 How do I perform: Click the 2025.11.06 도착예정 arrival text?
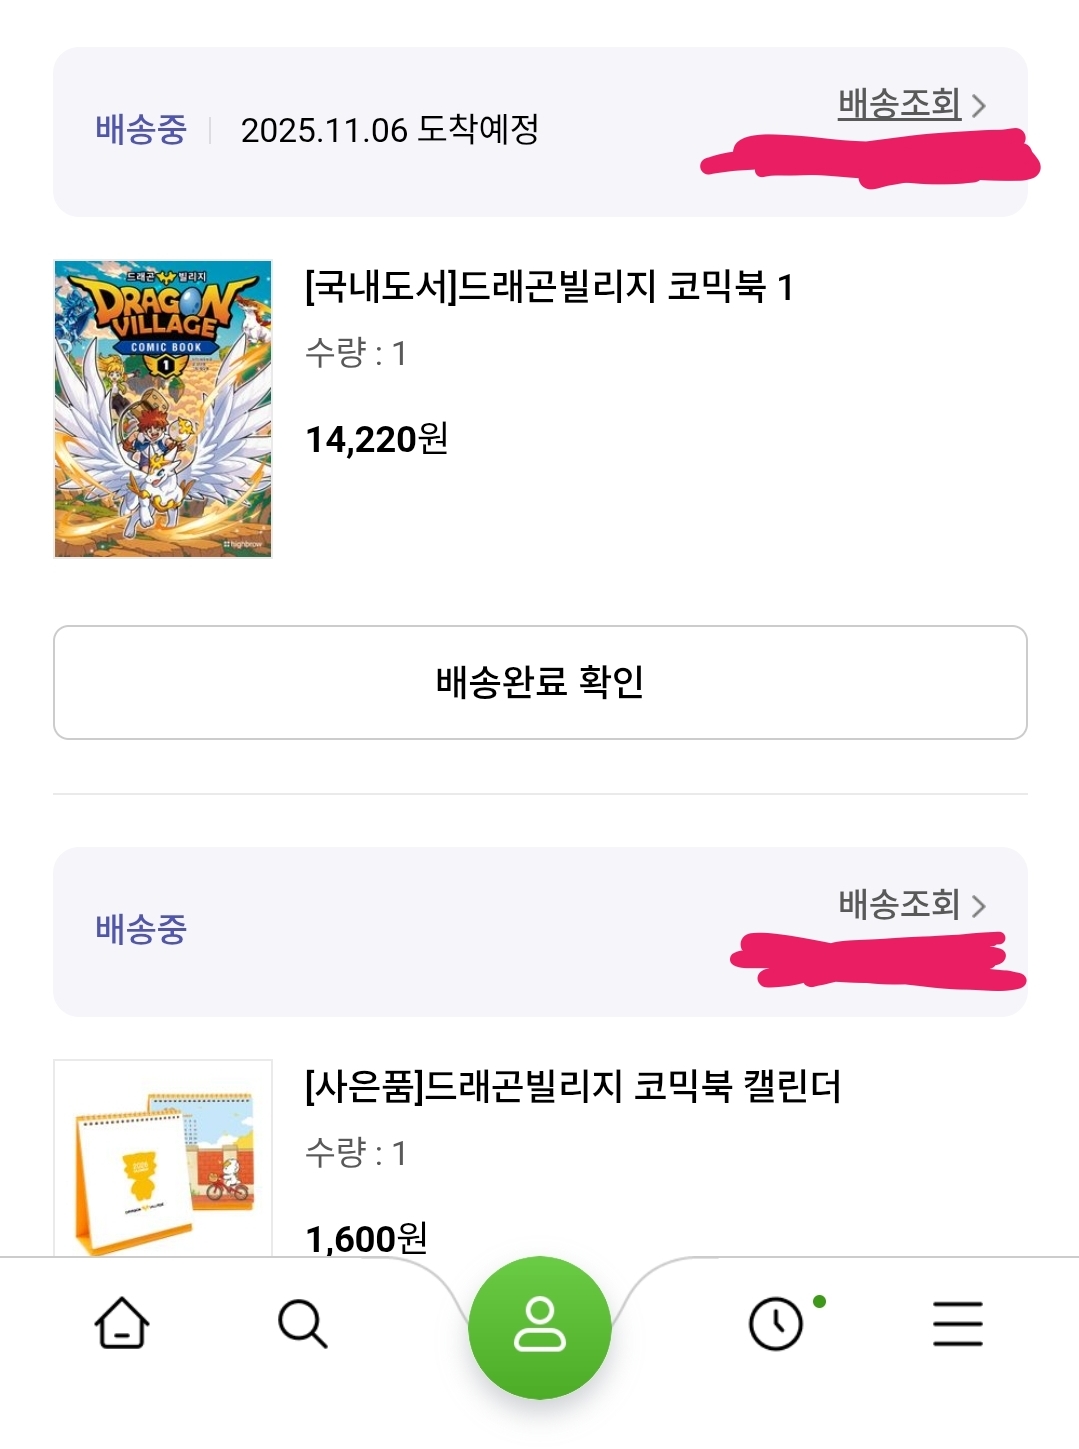(x=390, y=130)
